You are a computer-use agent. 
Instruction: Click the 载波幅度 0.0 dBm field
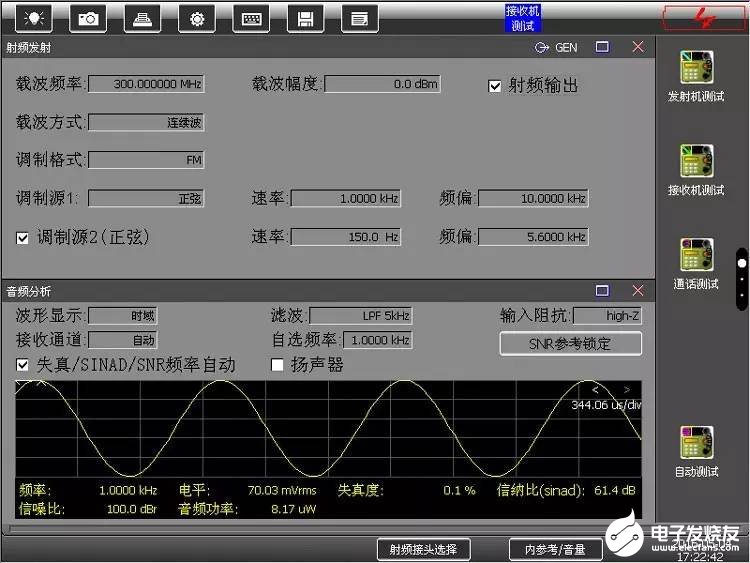coord(382,84)
